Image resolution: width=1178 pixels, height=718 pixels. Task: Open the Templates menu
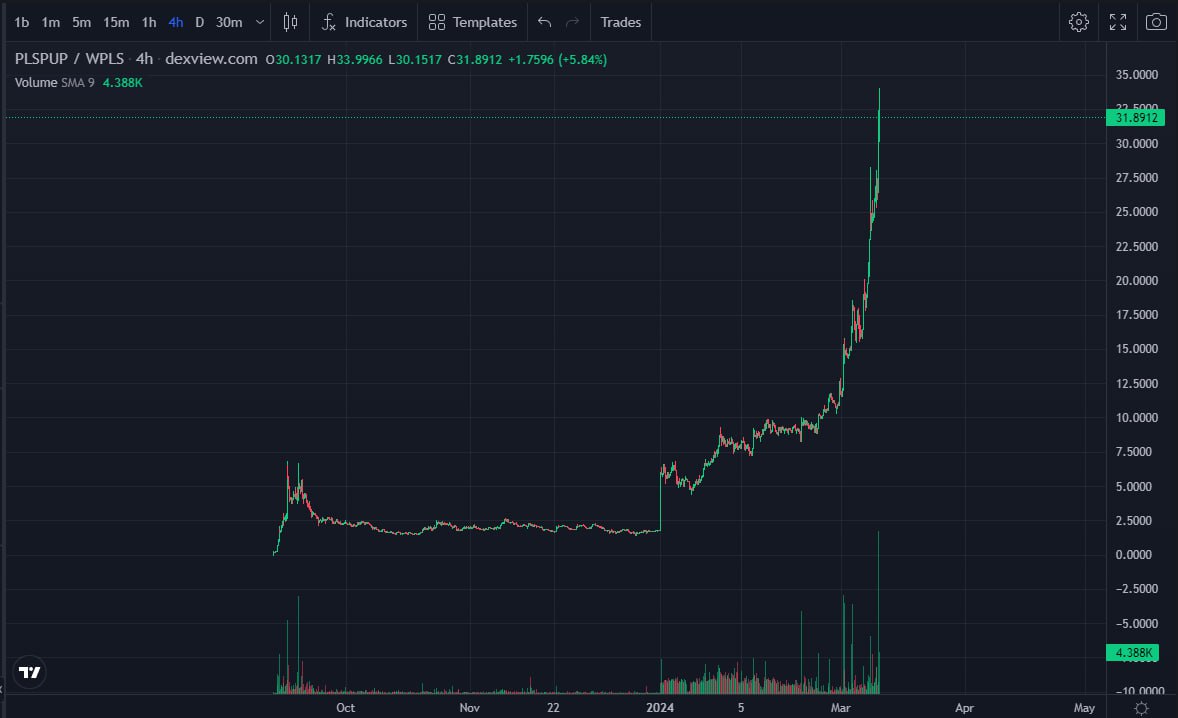(473, 22)
